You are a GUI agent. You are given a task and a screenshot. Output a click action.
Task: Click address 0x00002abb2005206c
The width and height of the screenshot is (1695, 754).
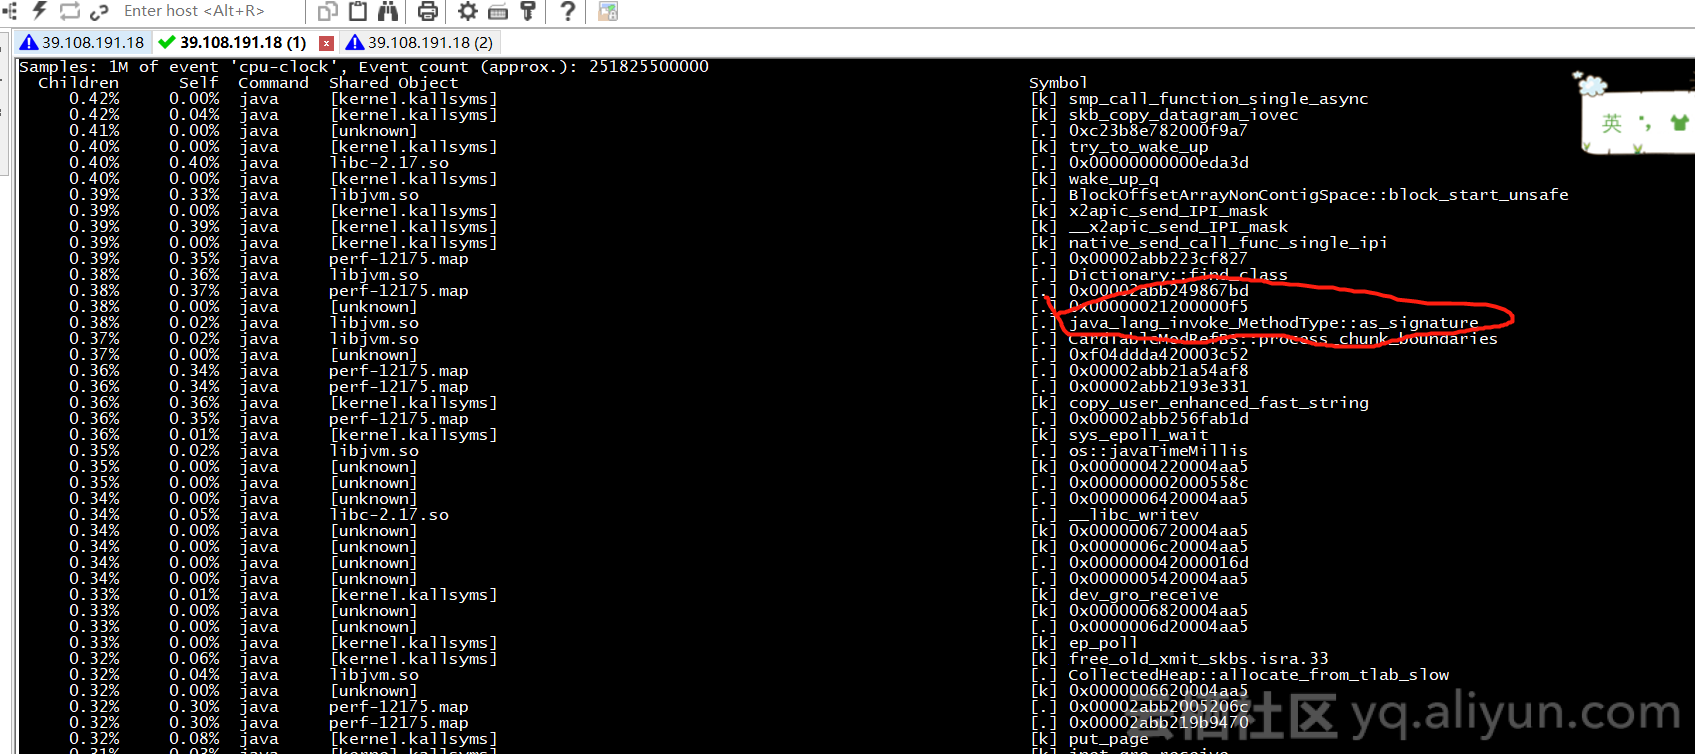tap(1158, 707)
